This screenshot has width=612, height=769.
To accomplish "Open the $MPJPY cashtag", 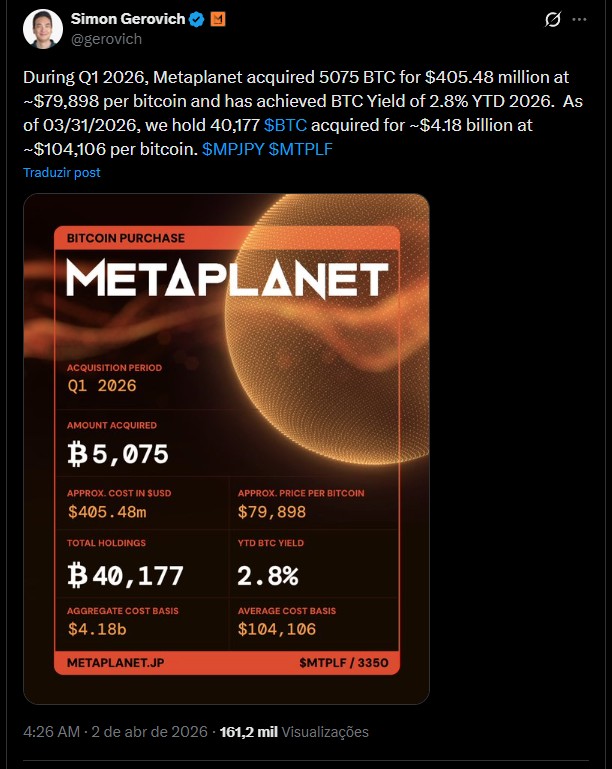I will (233, 149).
